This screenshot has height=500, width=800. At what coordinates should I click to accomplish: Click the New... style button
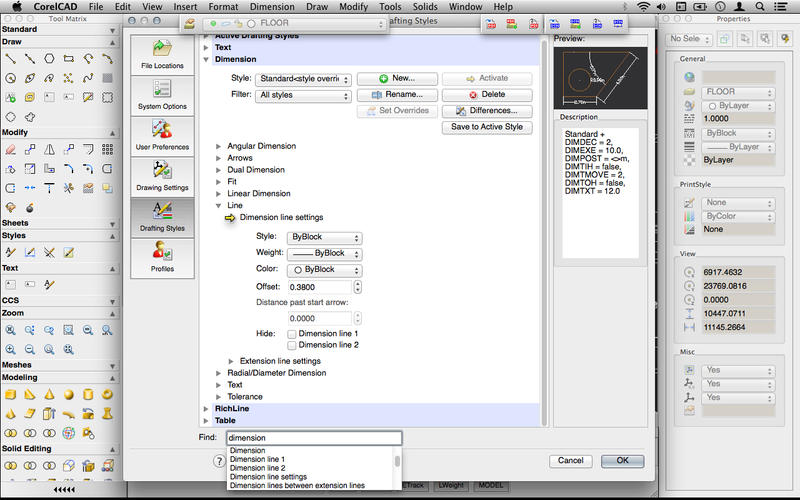point(395,78)
